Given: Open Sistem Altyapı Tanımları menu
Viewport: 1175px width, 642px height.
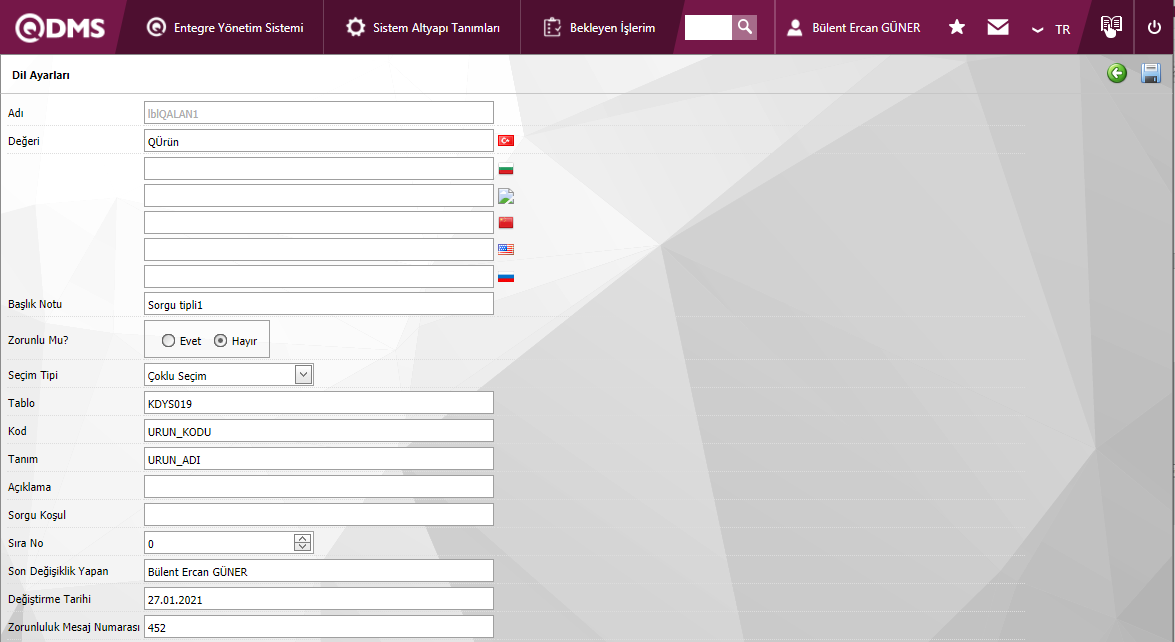Looking at the screenshot, I should [423, 28].
